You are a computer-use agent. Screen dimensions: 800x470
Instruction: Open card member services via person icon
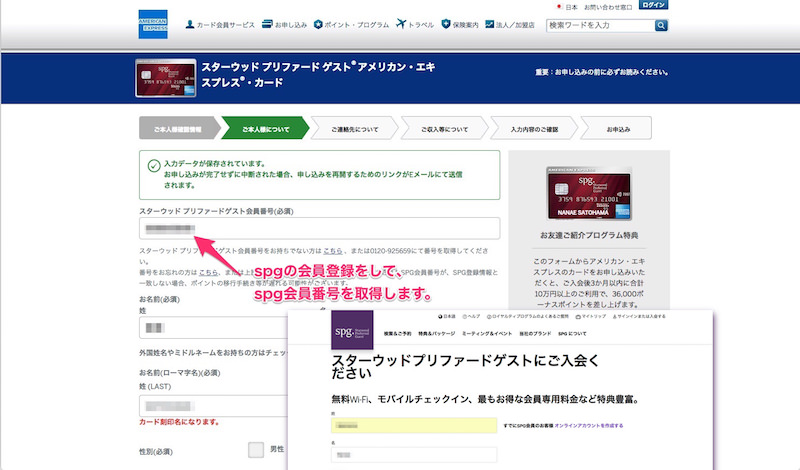[x=189, y=24]
